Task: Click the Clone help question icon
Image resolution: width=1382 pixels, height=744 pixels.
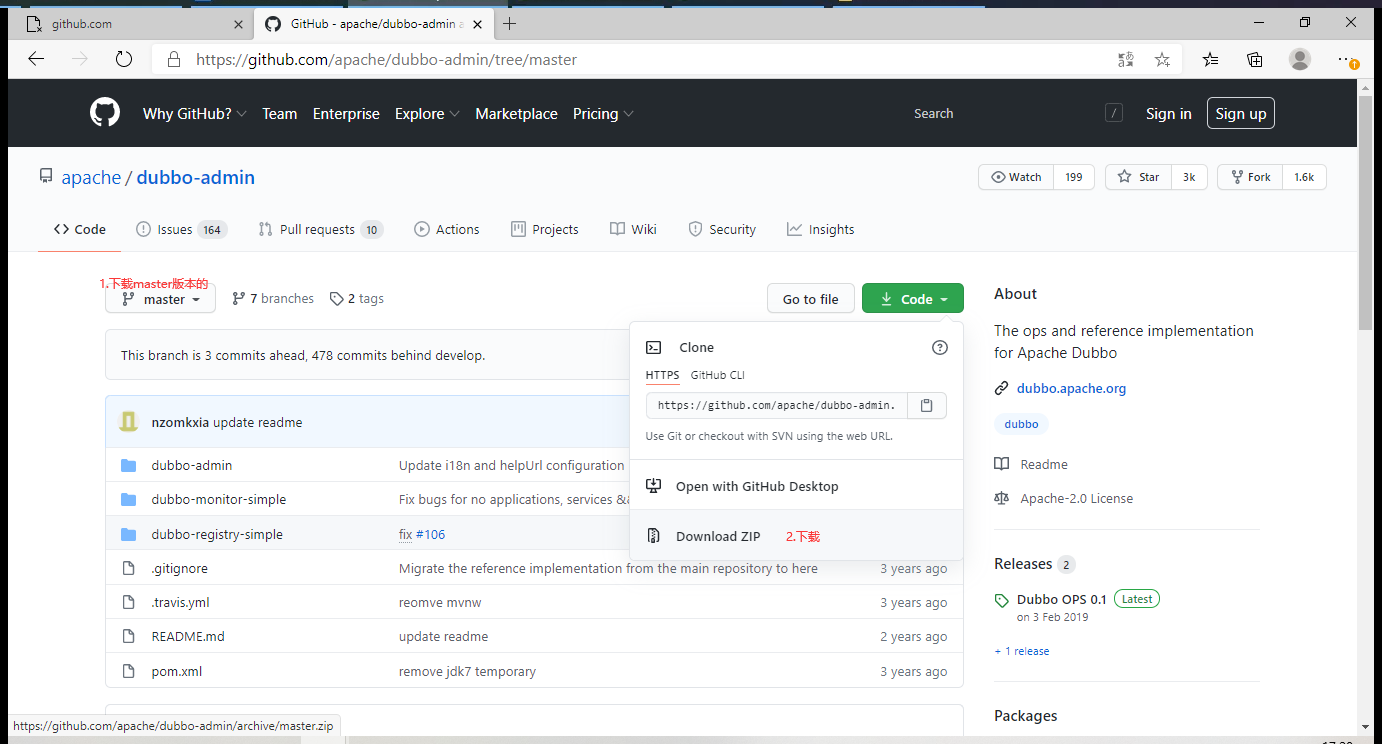Action: pos(939,348)
